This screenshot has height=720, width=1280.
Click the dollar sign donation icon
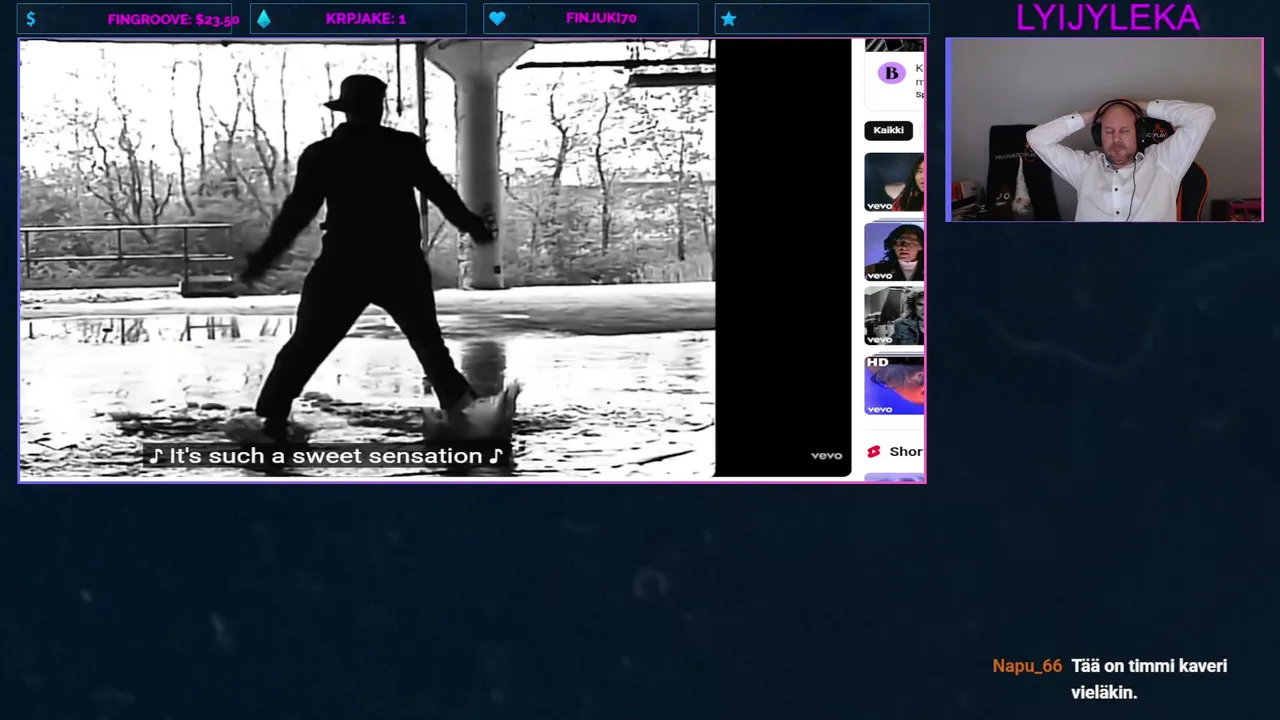[31, 19]
